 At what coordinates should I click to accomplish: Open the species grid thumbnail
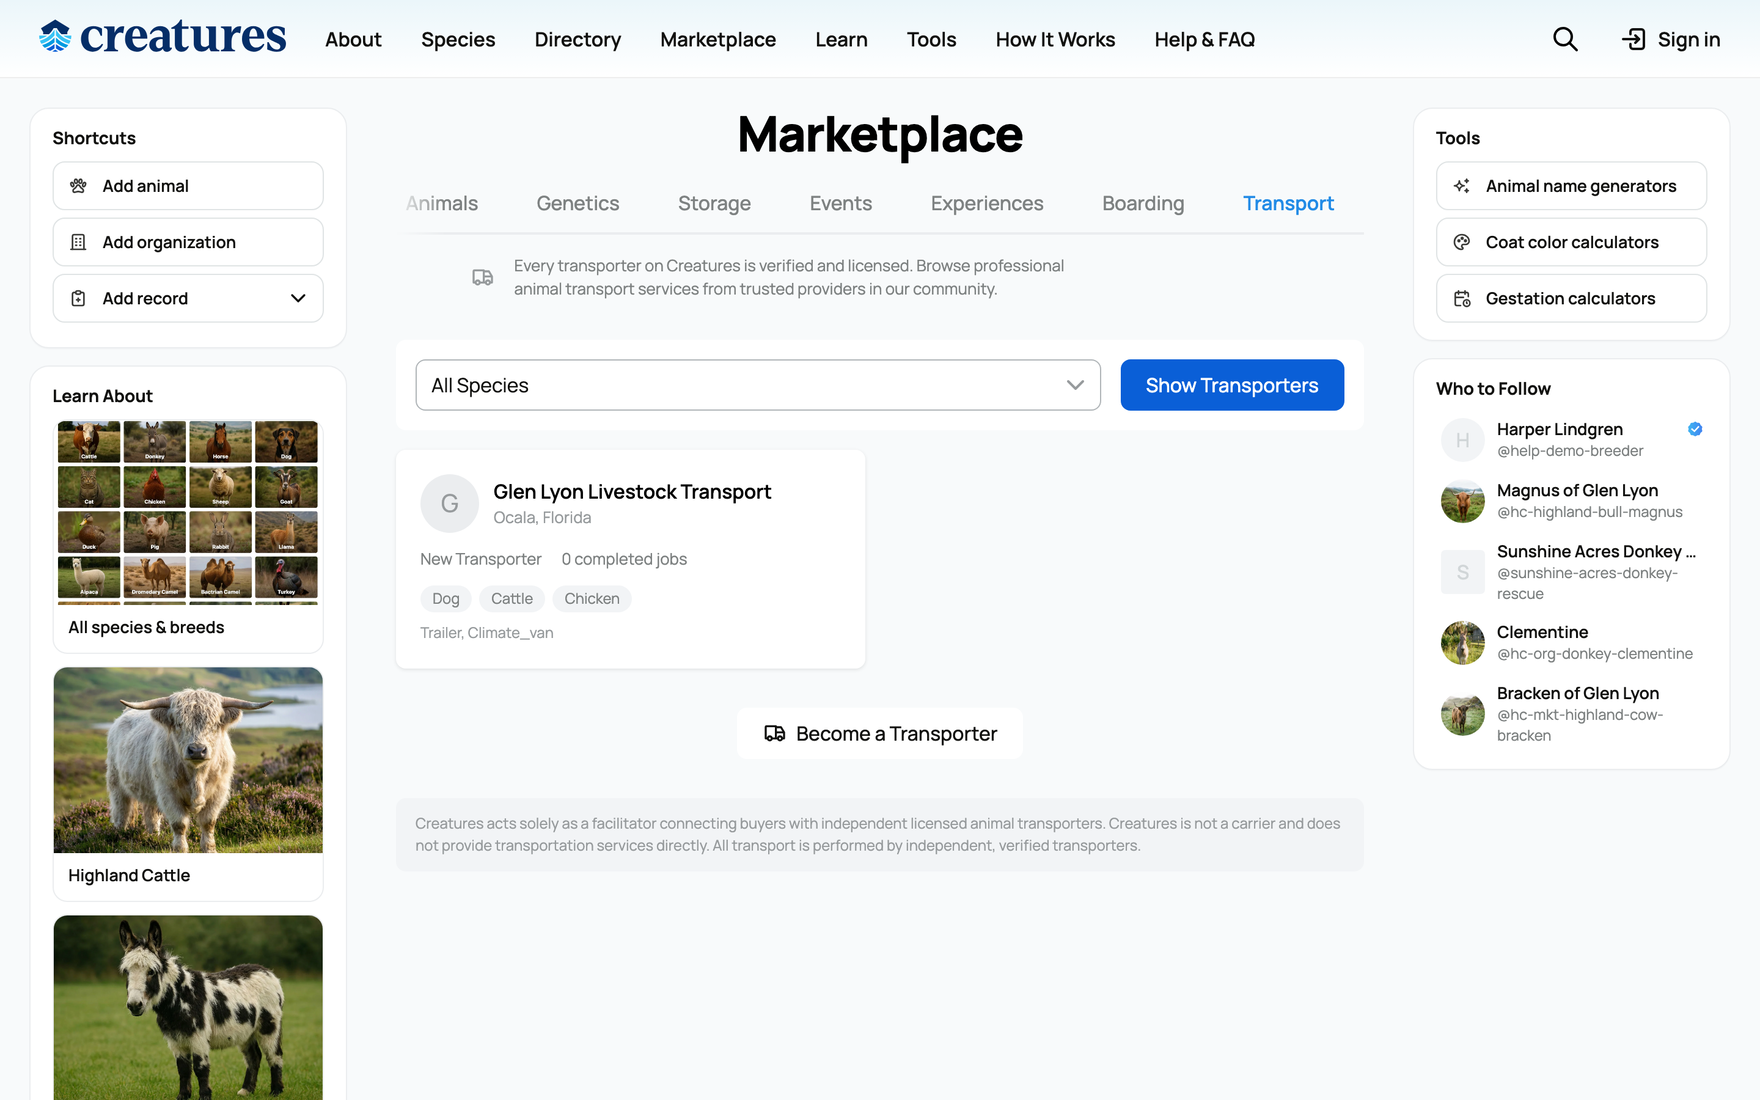[188, 512]
